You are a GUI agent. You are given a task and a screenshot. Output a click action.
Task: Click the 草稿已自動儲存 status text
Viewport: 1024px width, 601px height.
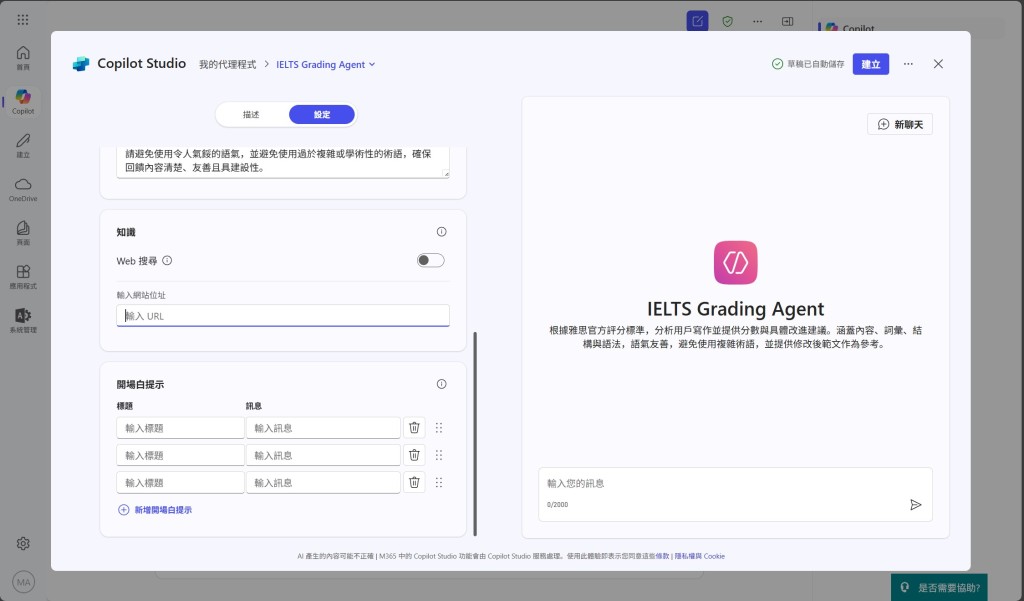pos(815,64)
